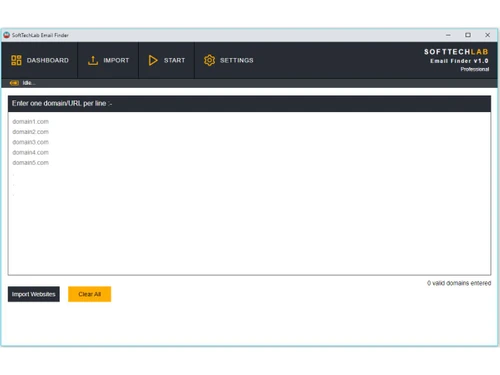Select the START menu label
500x375 pixels.
(174, 60)
